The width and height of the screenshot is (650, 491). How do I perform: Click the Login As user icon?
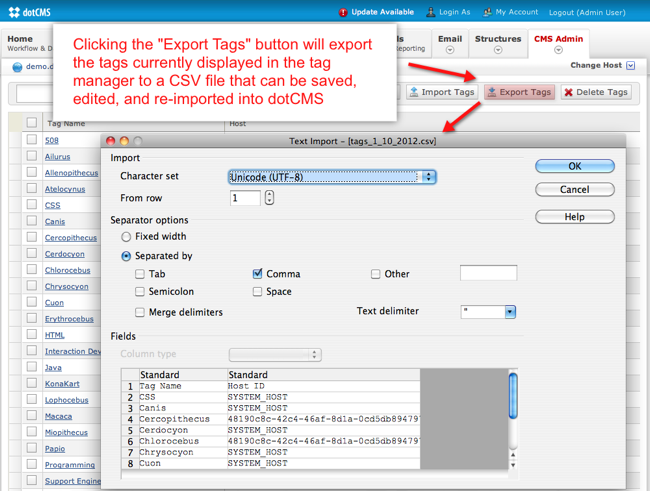[x=431, y=12]
